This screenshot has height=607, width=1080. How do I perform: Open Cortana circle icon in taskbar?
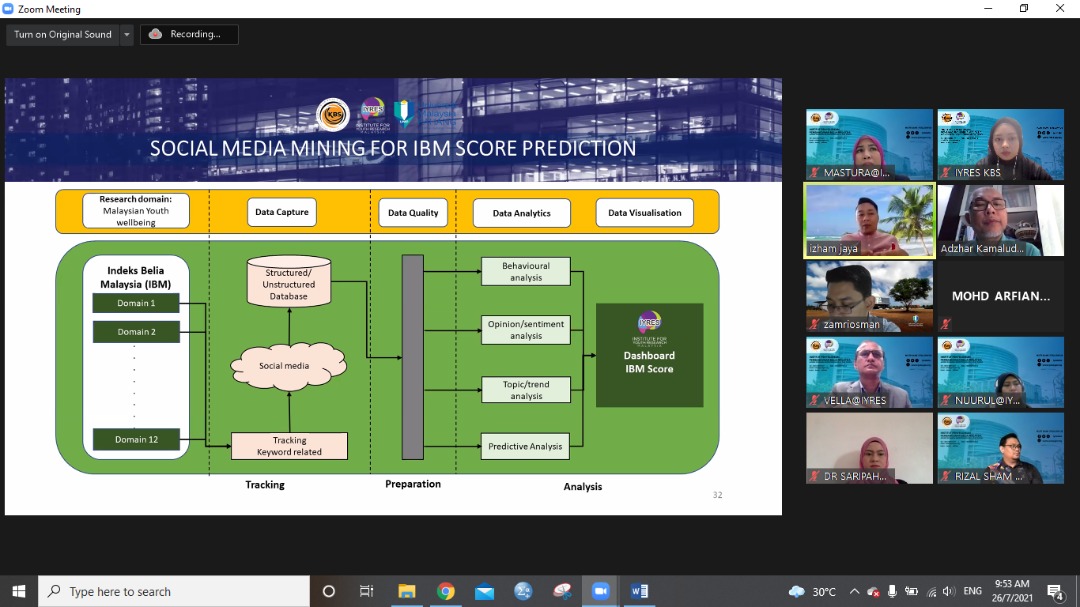coord(328,591)
